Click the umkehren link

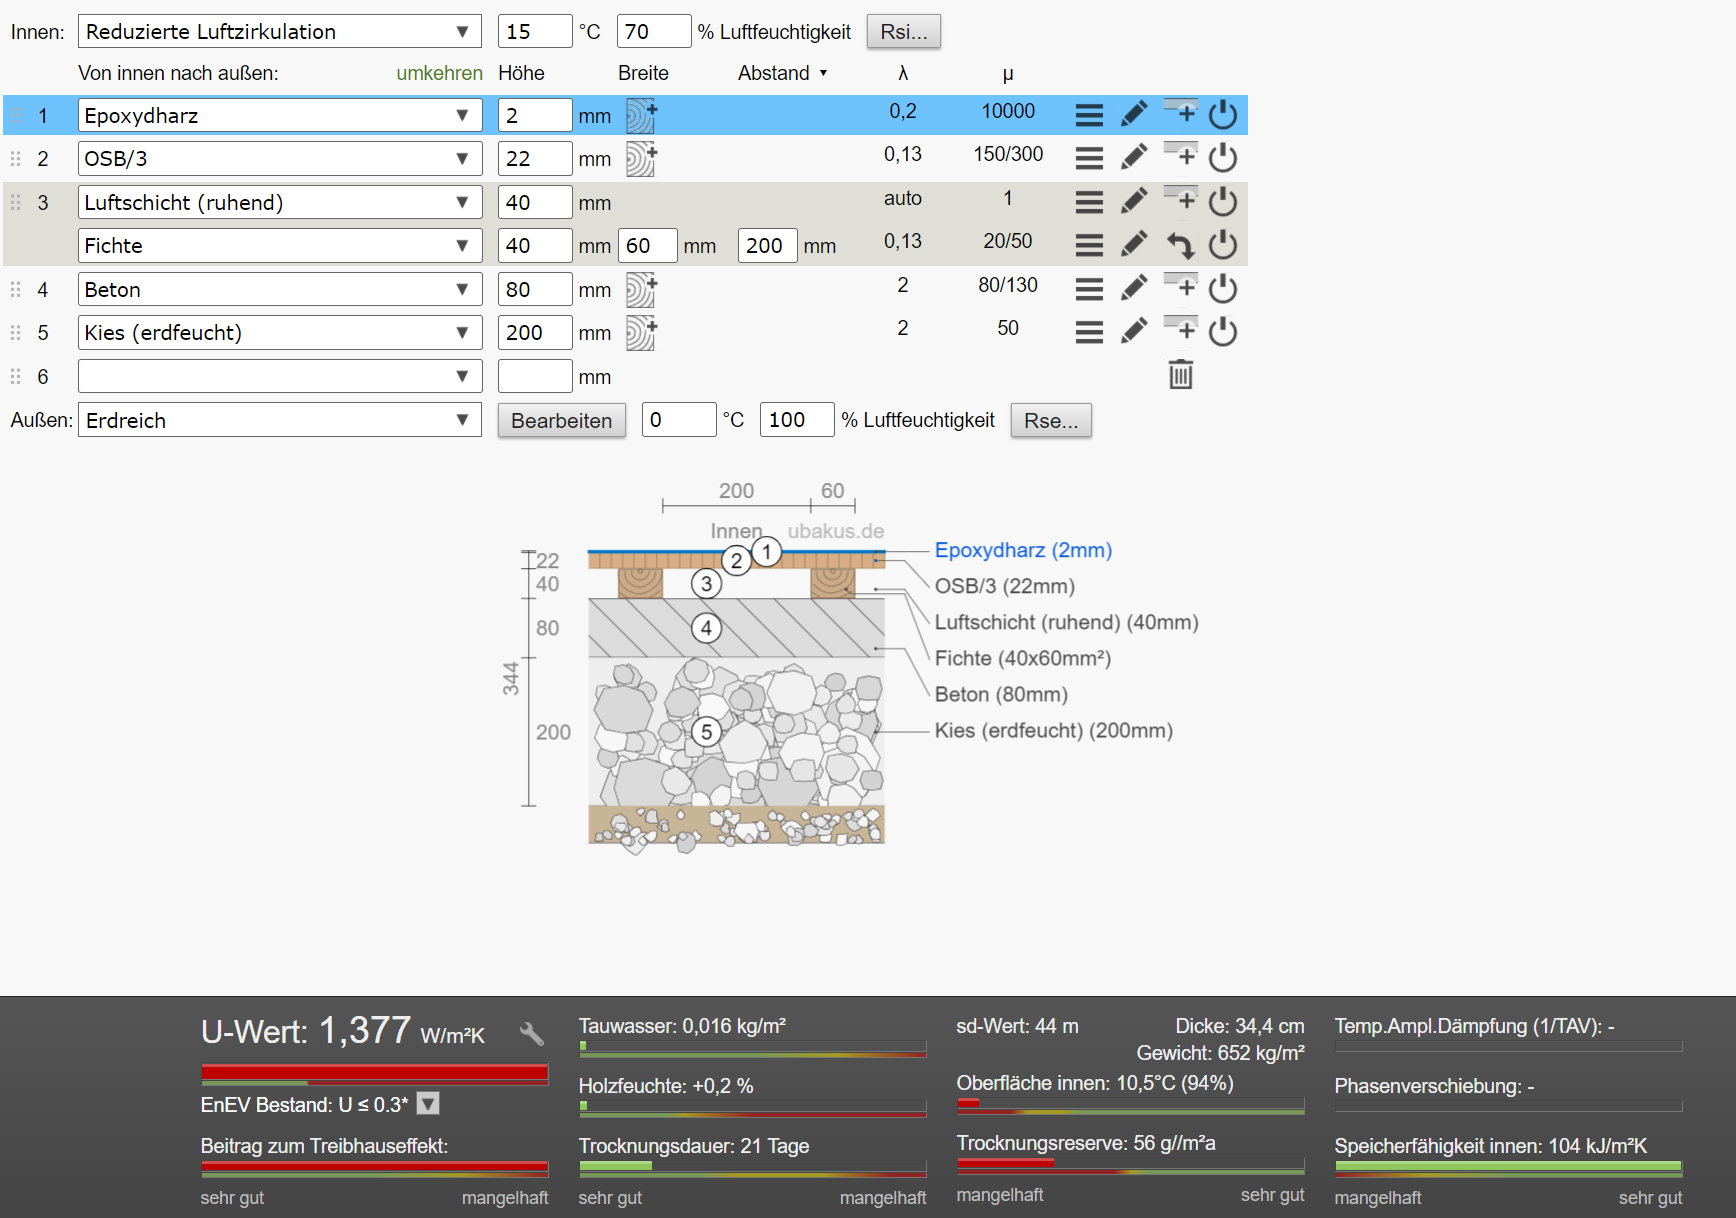[439, 73]
